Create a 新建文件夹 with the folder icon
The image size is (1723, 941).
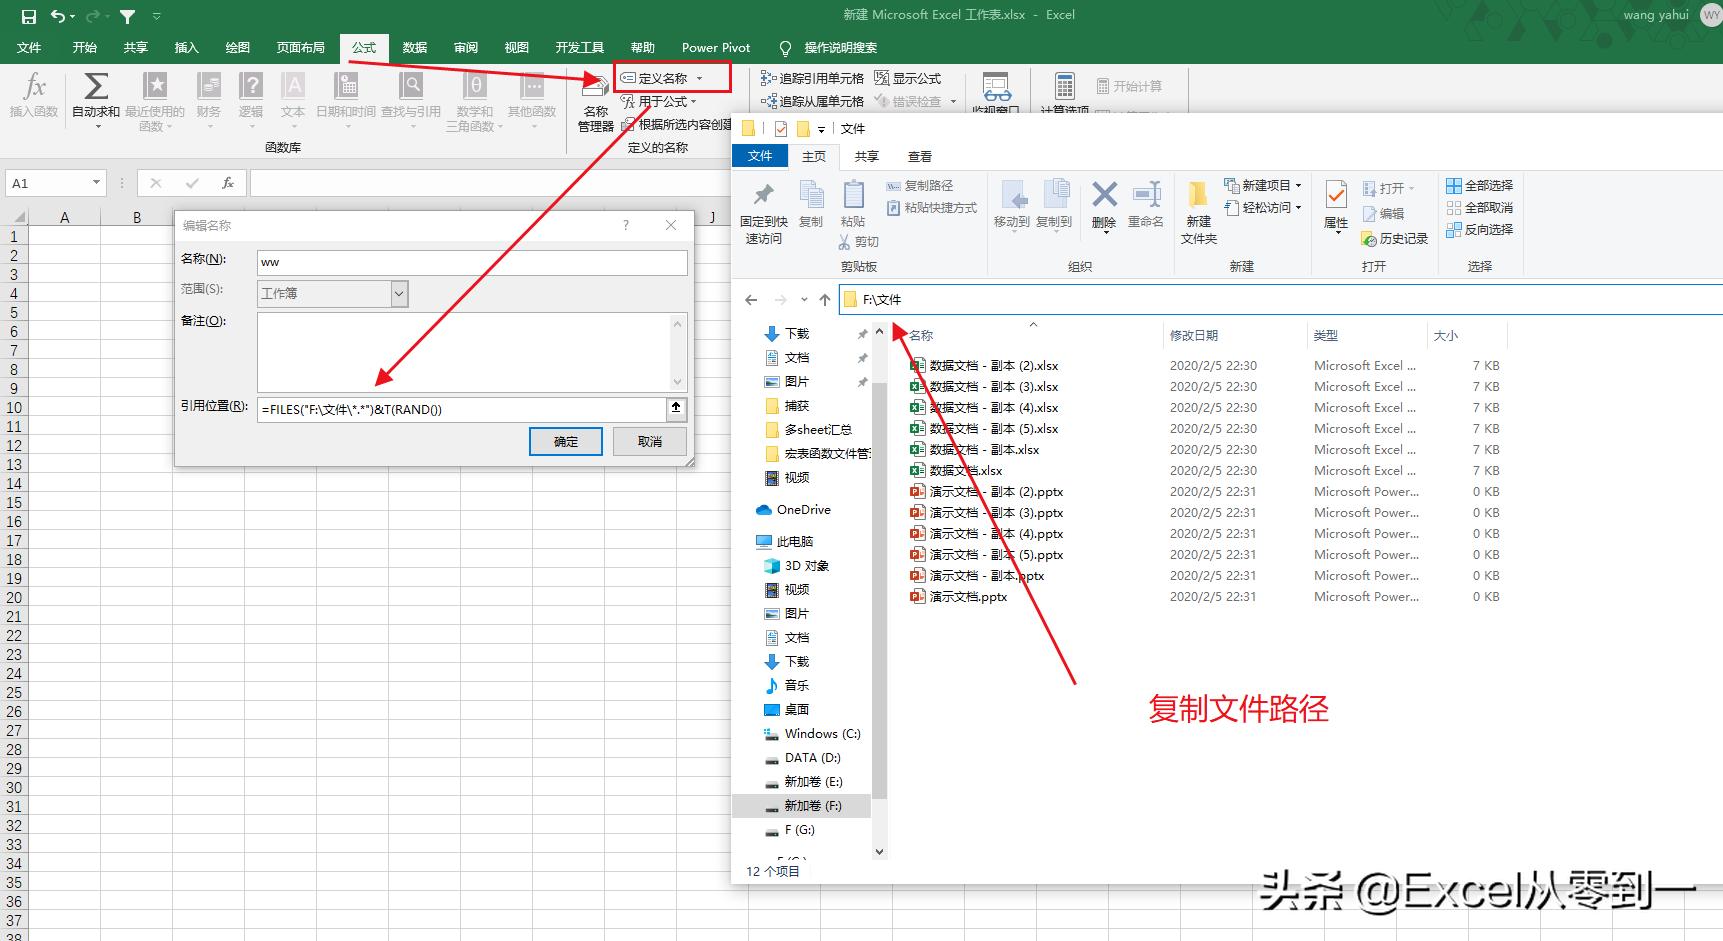tap(1198, 207)
